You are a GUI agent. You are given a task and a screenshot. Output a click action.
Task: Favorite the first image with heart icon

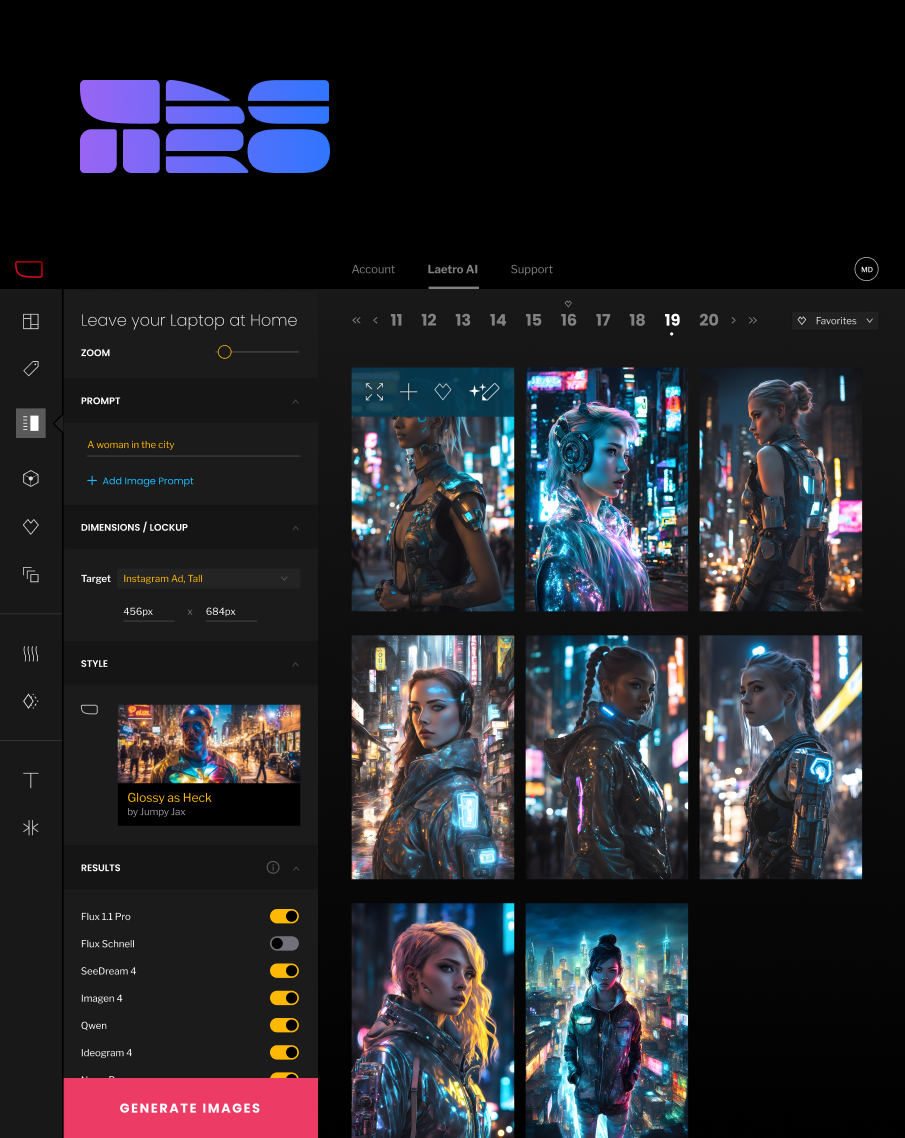pyautogui.click(x=443, y=392)
